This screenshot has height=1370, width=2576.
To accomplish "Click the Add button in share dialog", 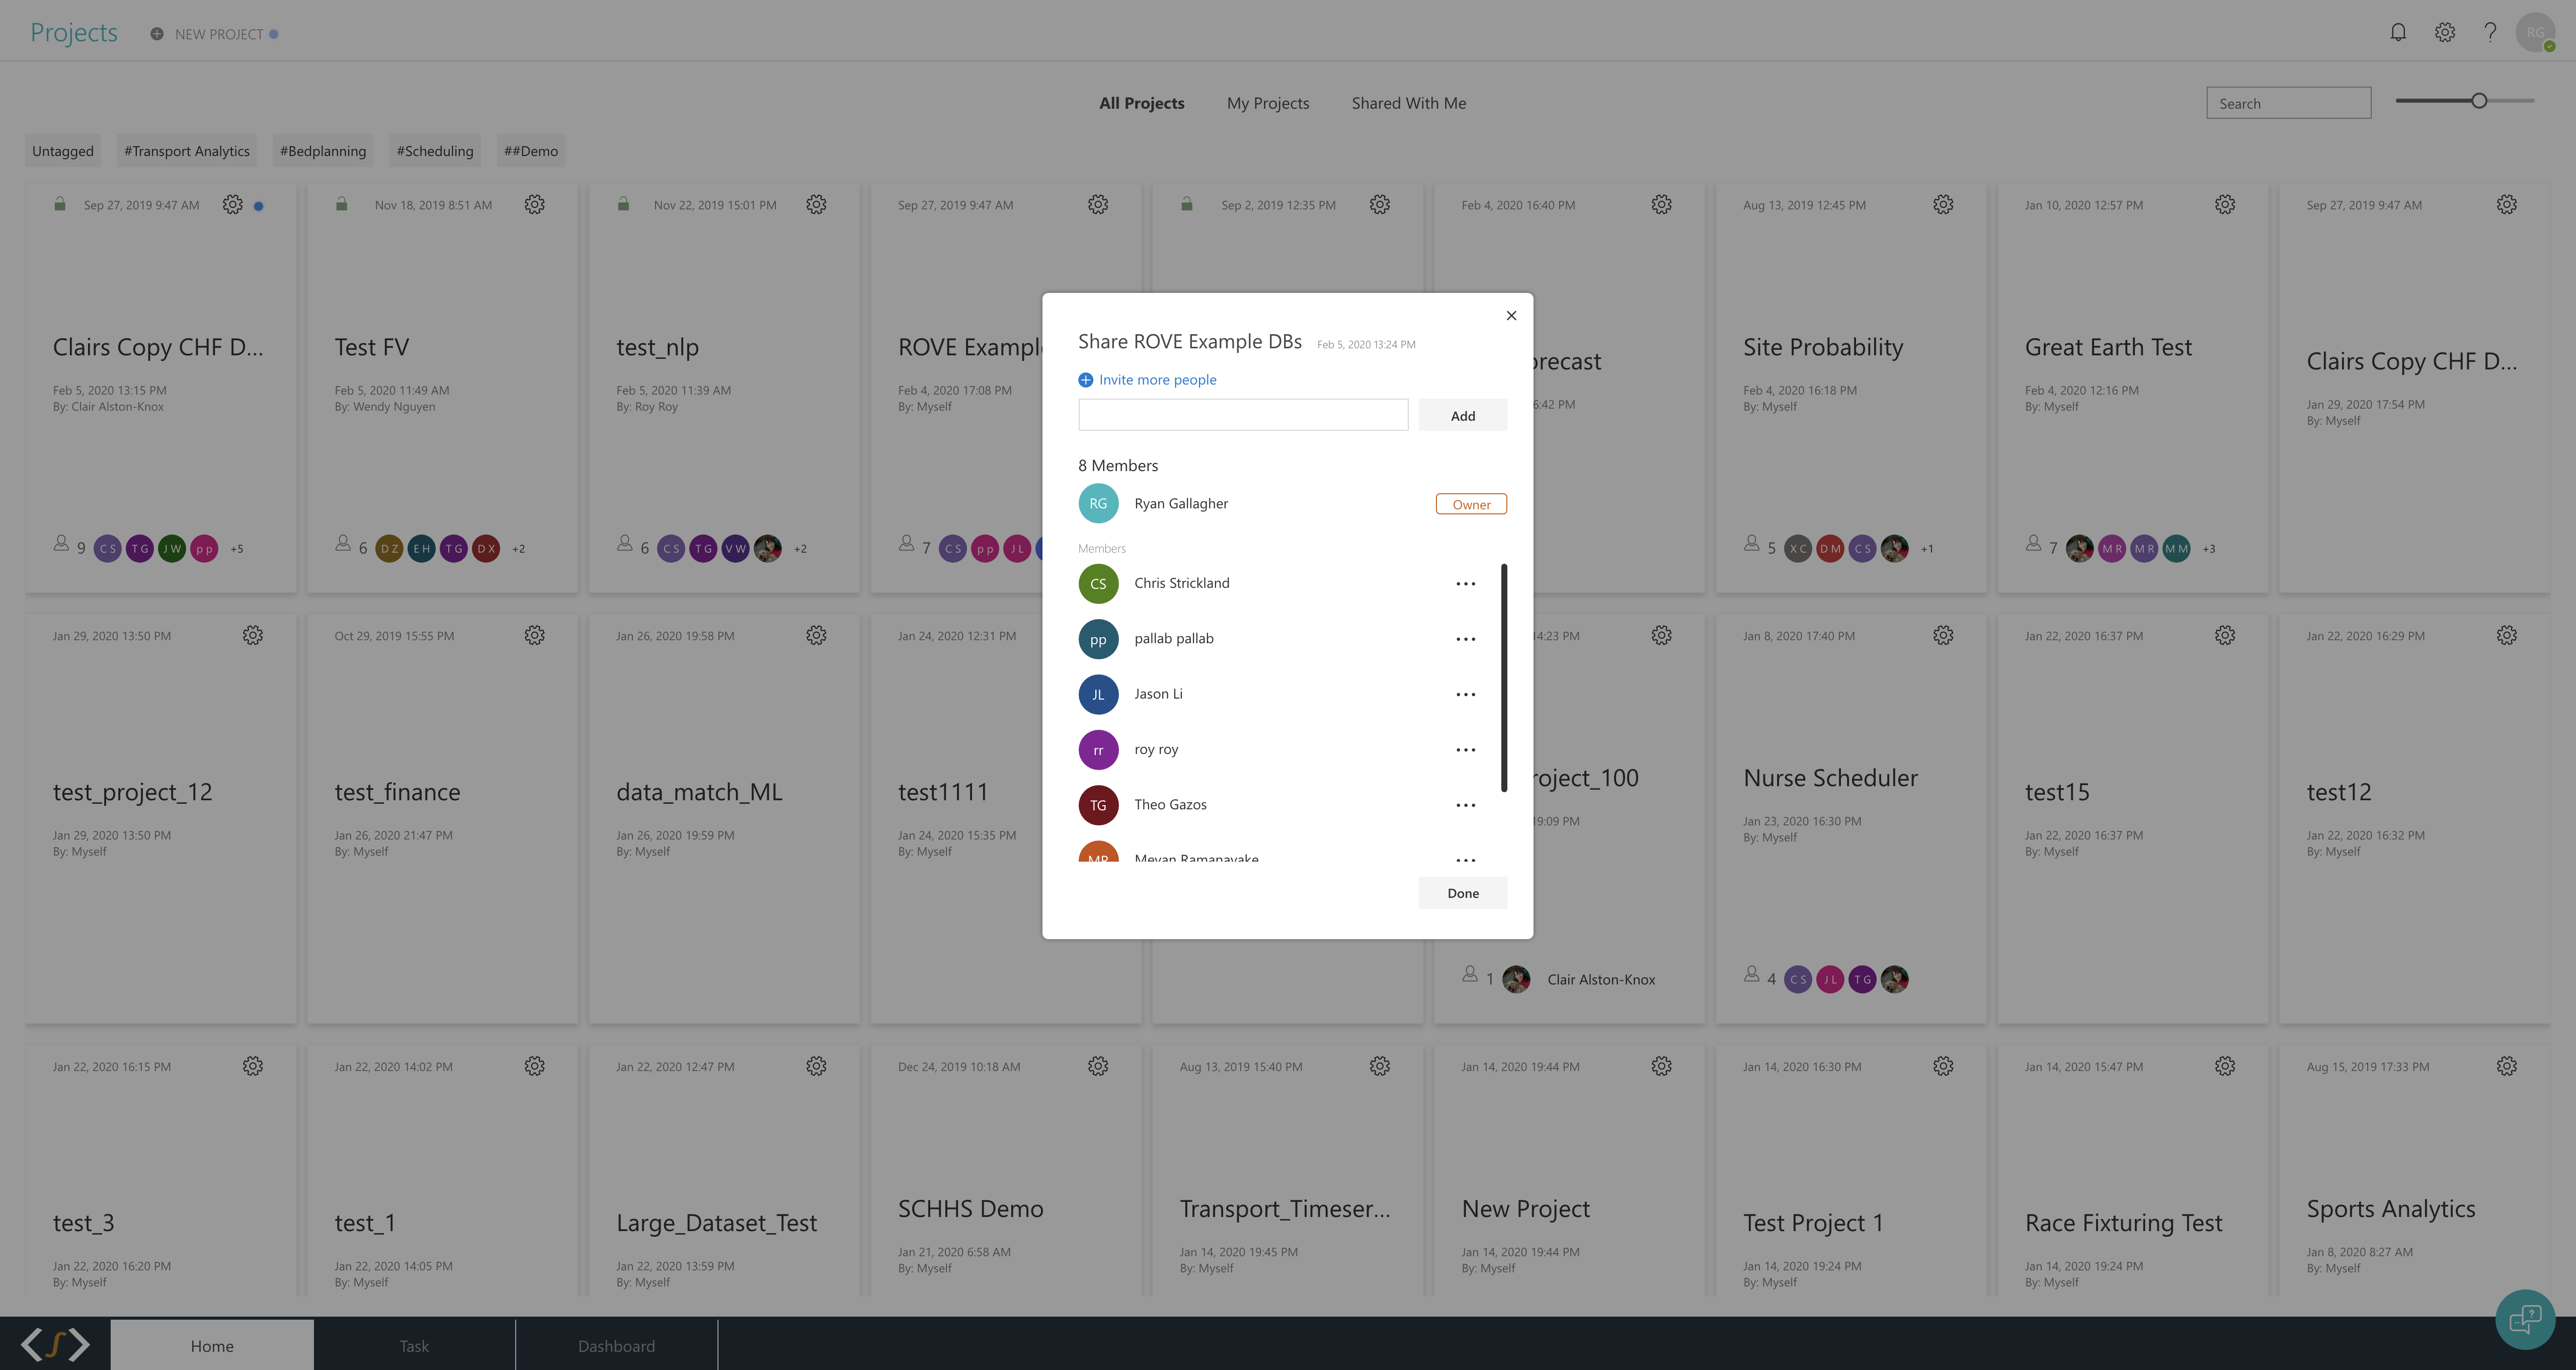I will tap(1463, 415).
